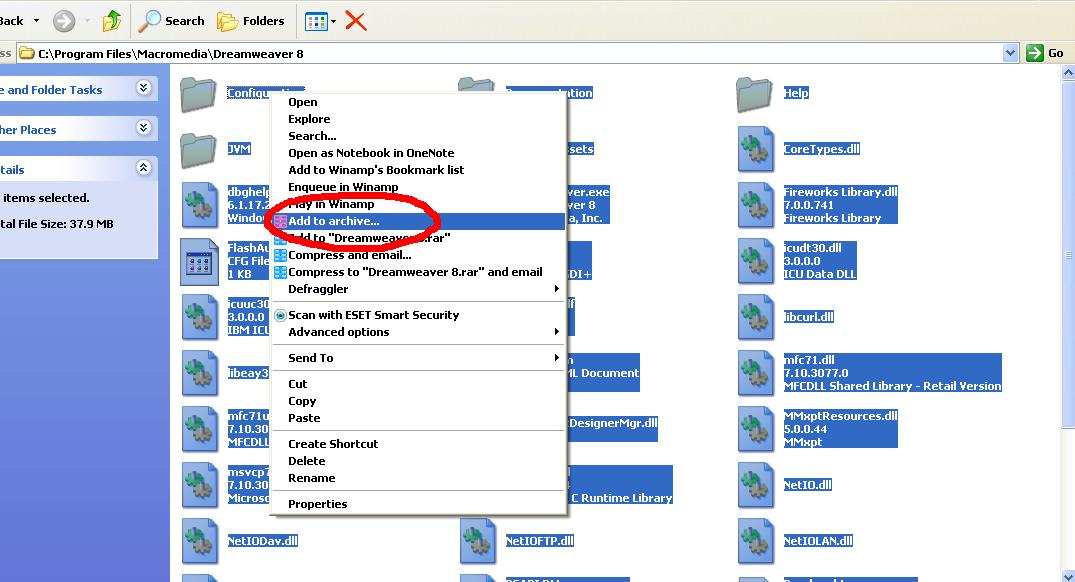The width and height of the screenshot is (1075, 582).
Task: Select the NetIO.dll file icon
Action: pyautogui.click(x=756, y=485)
